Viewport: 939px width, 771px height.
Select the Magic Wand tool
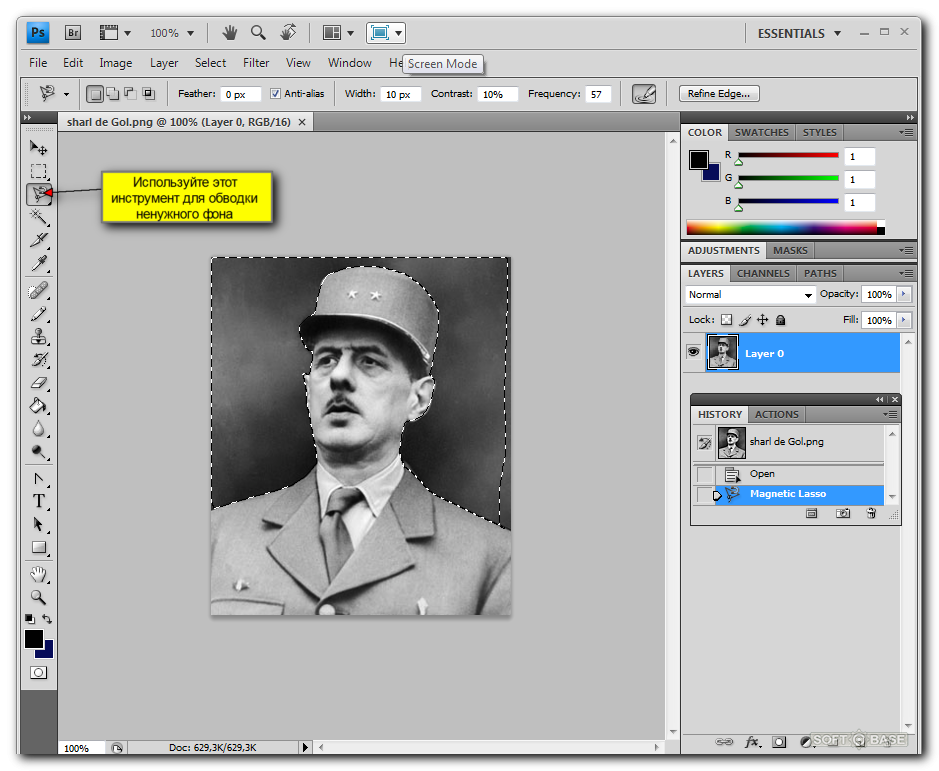[38, 217]
